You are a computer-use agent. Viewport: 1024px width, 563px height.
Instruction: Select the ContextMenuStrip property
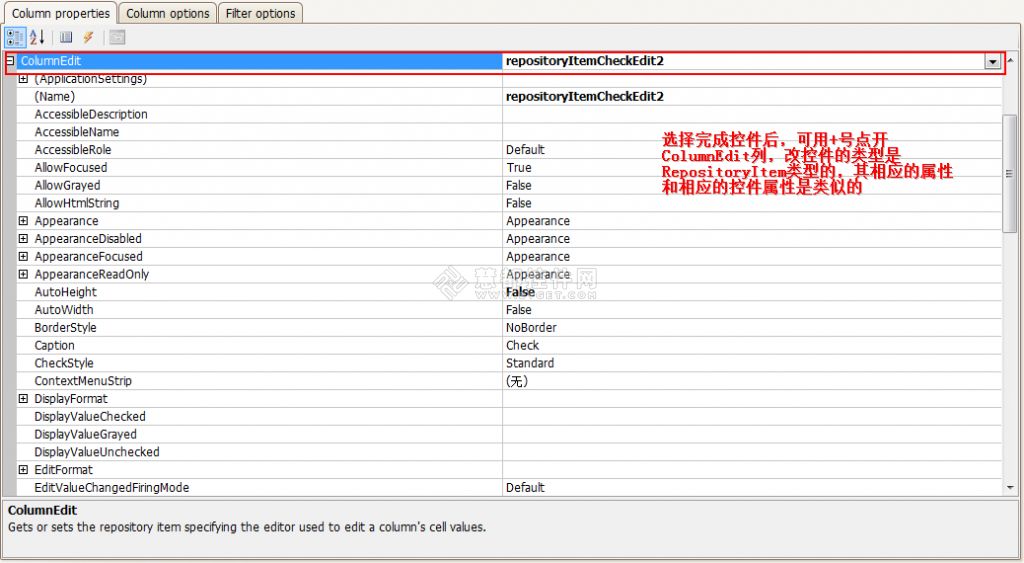pyautogui.click(x=260, y=381)
